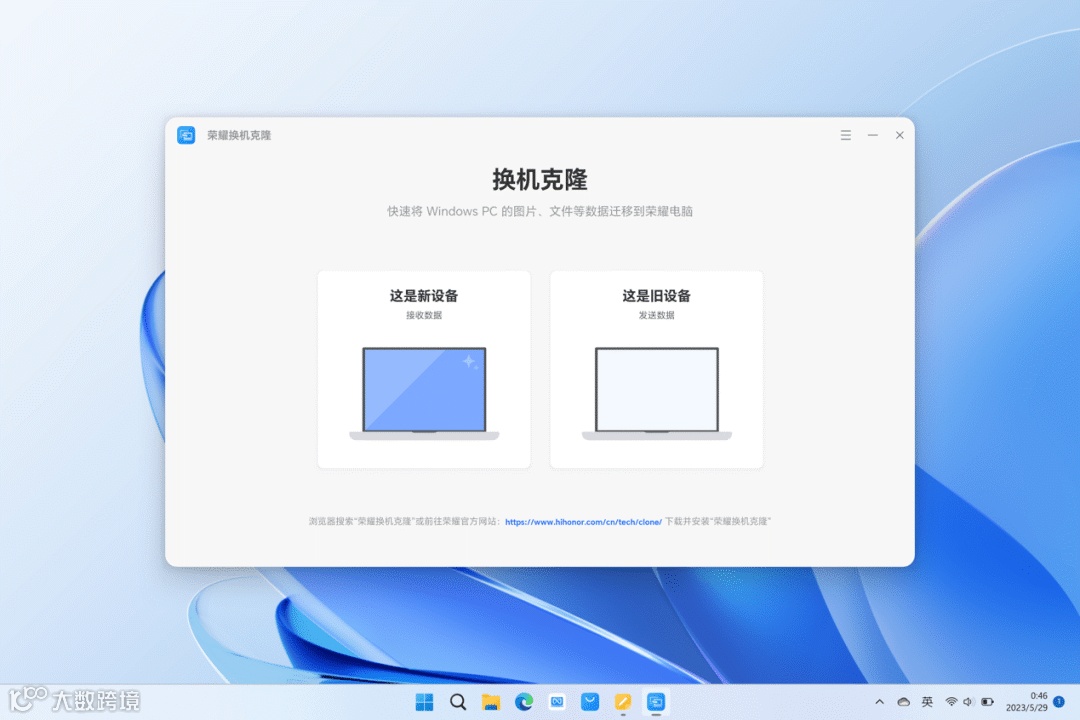Click the 荣耀换机克隆 title bar text
Image resolution: width=1080 pixels, height=720 pixels.
pos(239,135)
